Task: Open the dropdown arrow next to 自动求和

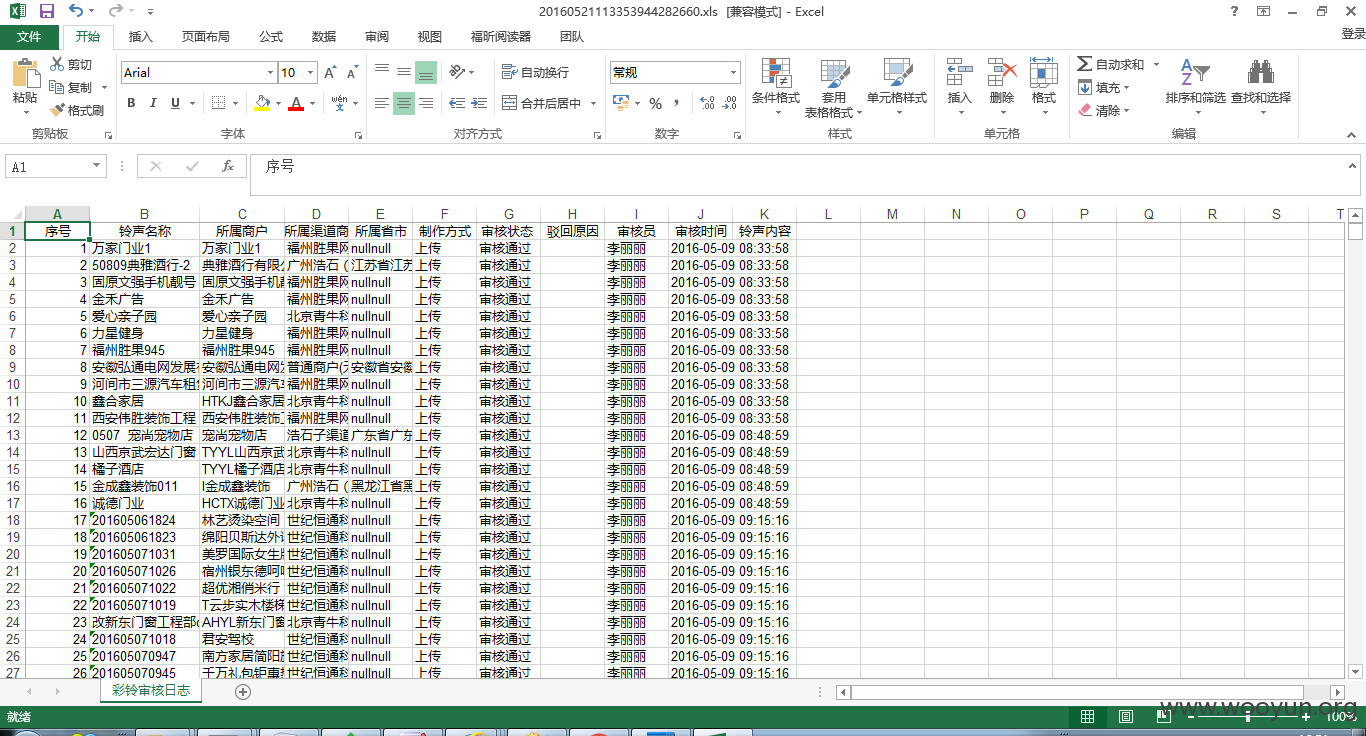Action: click(x=1156, y=64)
